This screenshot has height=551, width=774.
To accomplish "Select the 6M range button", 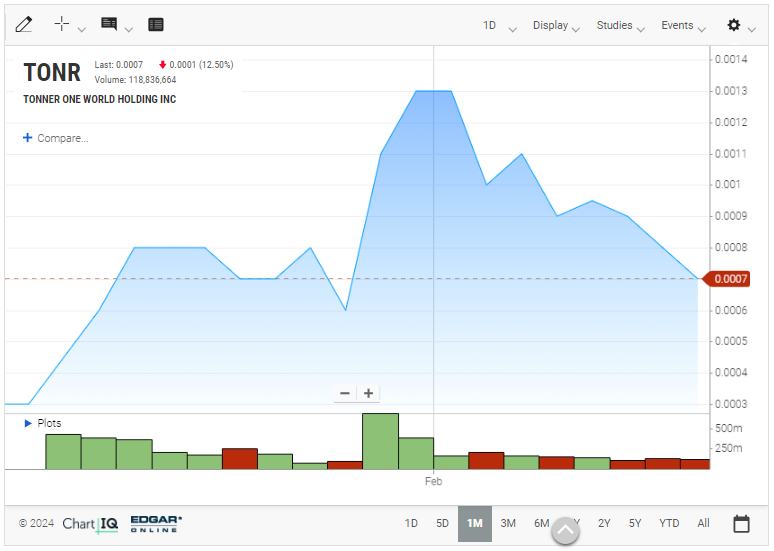I will point(542,523).
